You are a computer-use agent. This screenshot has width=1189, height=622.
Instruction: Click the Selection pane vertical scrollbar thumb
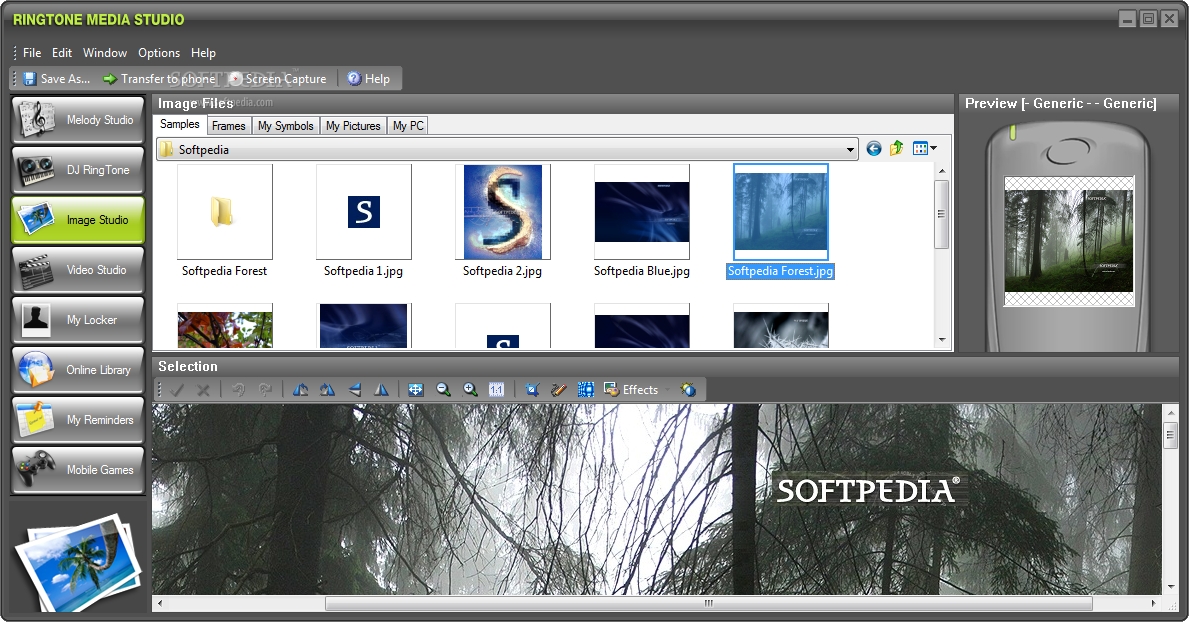point(1169,435)
